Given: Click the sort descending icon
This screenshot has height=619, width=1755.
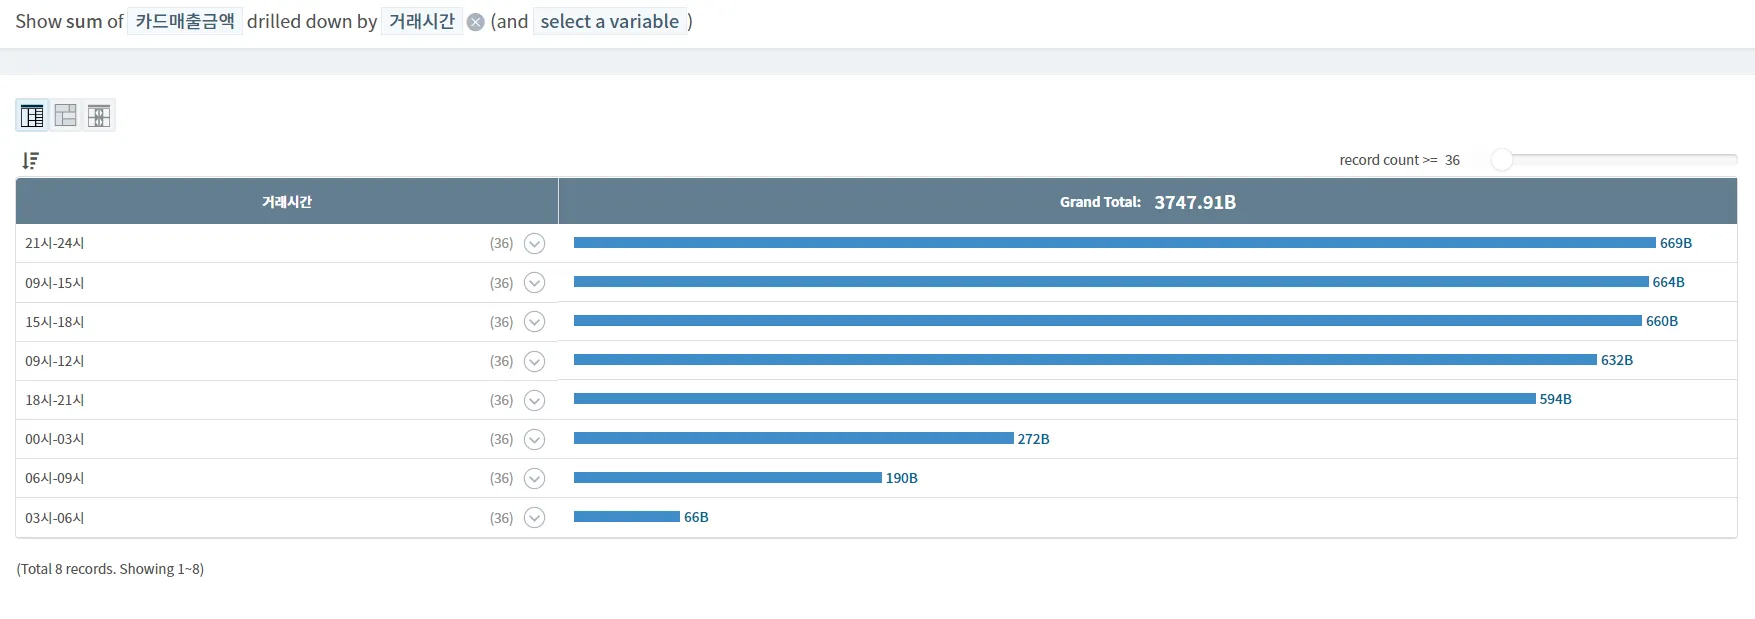Looking at the screenshot, I should tap(31, 161).
